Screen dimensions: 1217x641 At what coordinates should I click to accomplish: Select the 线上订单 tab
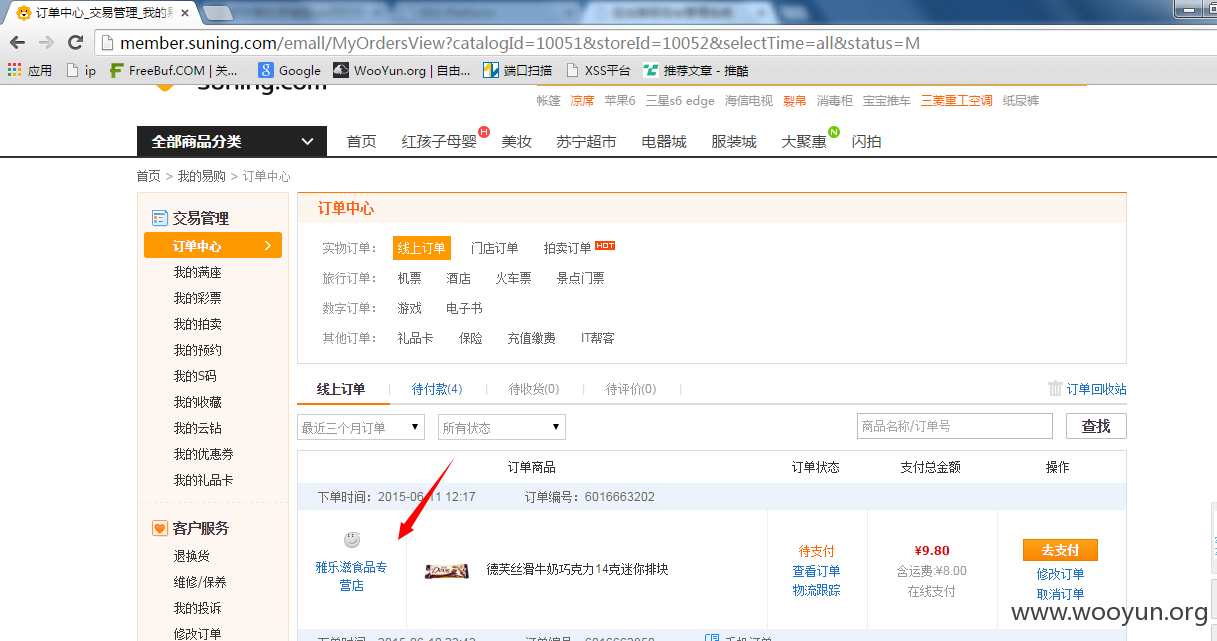click(341, 389)
